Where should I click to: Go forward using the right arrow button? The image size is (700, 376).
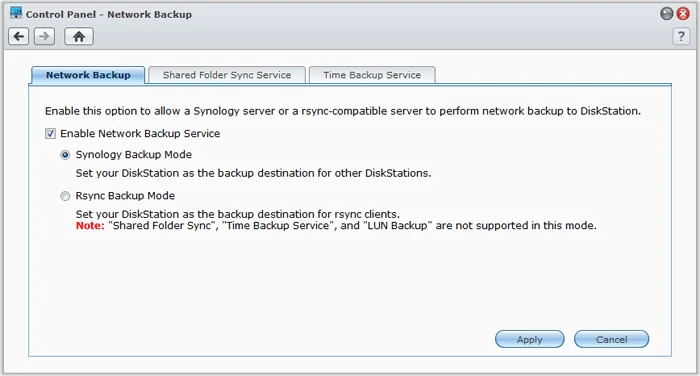pos(44,36)
